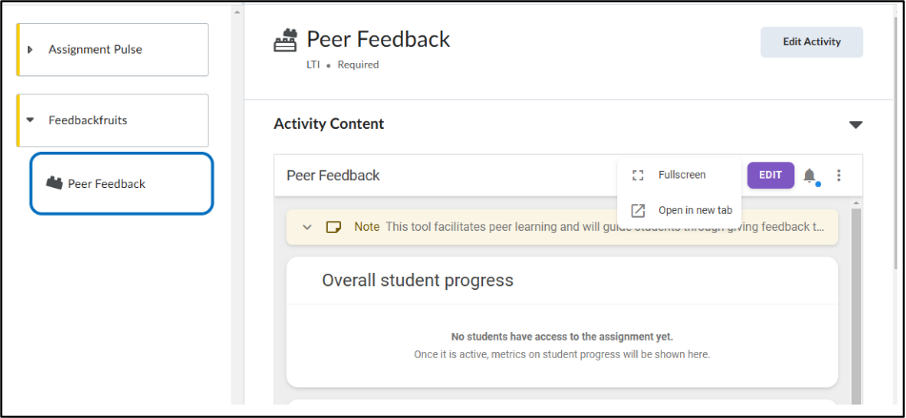Click the Edit Activity button
Image resolution: width=906 pixels, height=418 pixels.
point(812,42)
